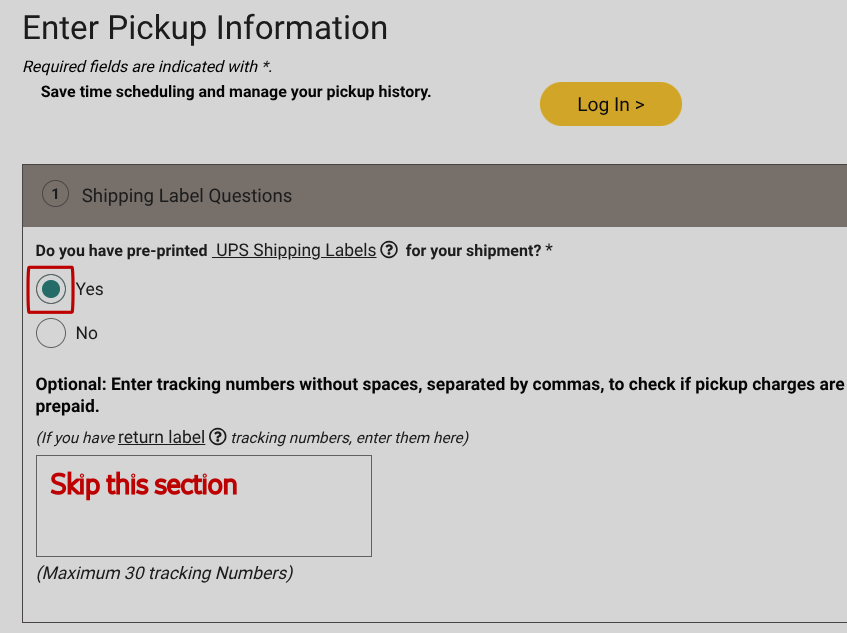
Task: Click the "Yes" option label text
Action: coord(90,289)
